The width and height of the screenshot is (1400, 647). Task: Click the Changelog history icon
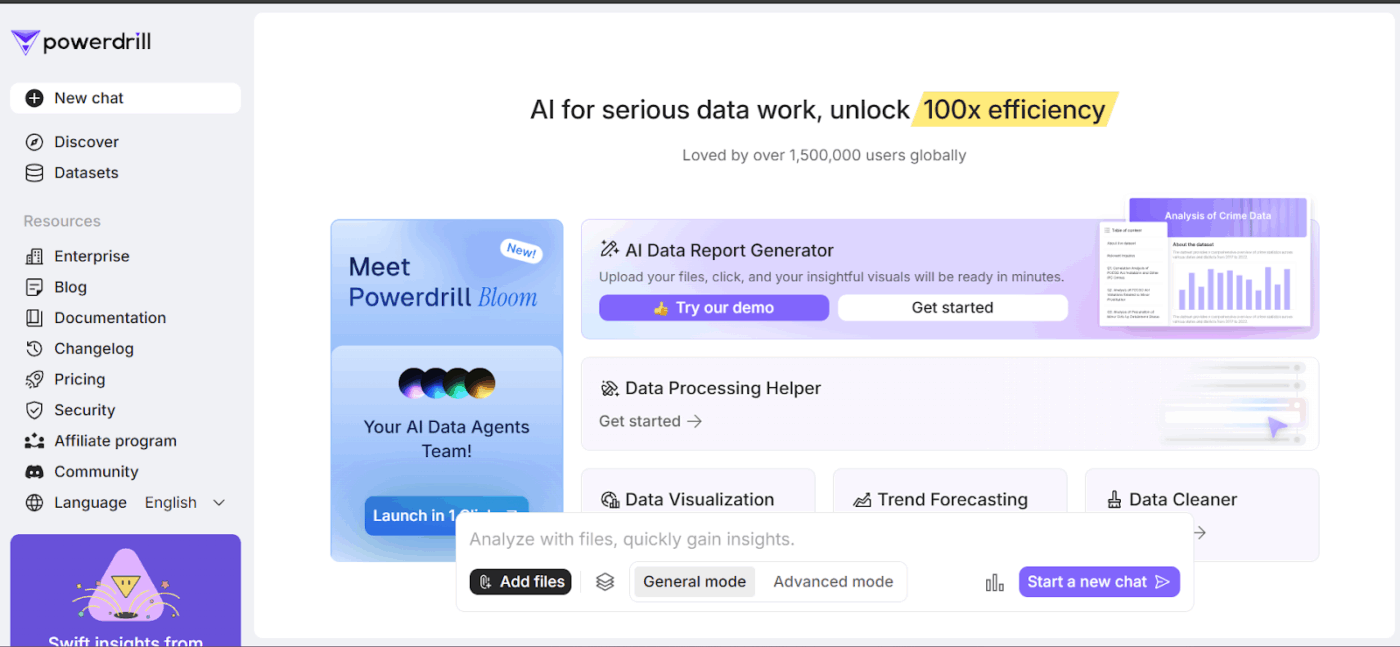click(x=34, y=349)
